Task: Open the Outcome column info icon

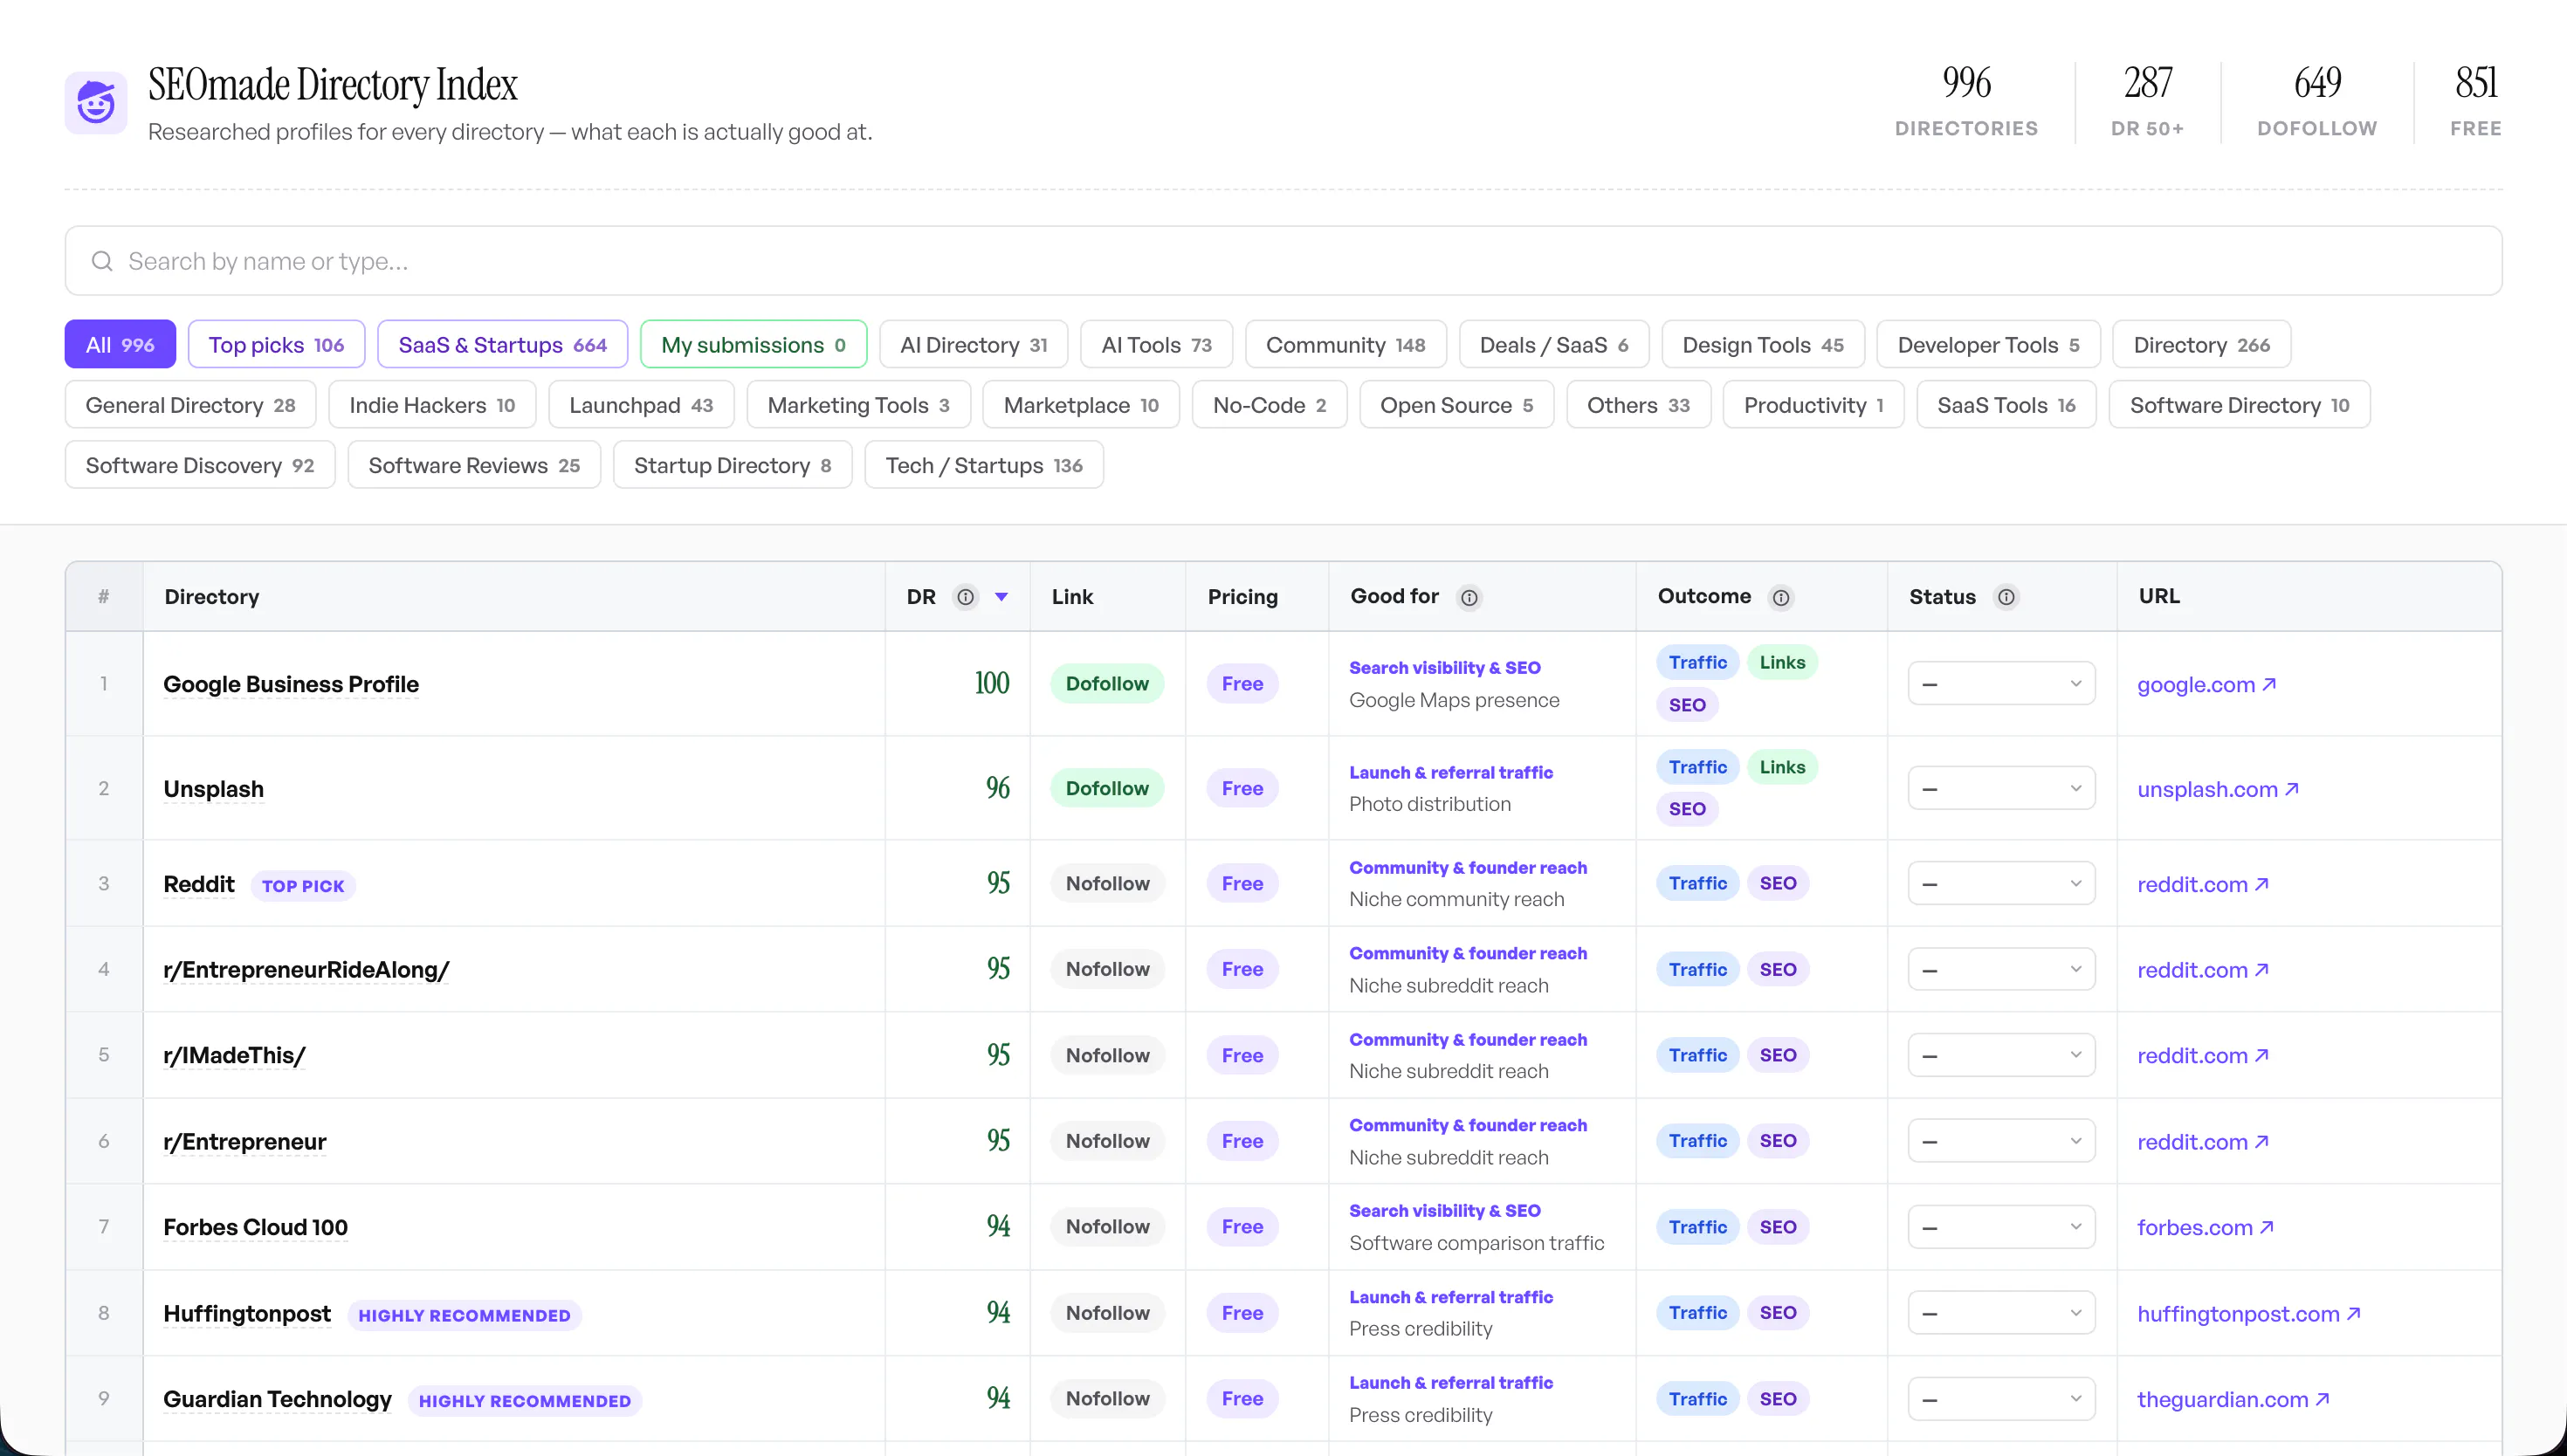Action: (1781, 598)
